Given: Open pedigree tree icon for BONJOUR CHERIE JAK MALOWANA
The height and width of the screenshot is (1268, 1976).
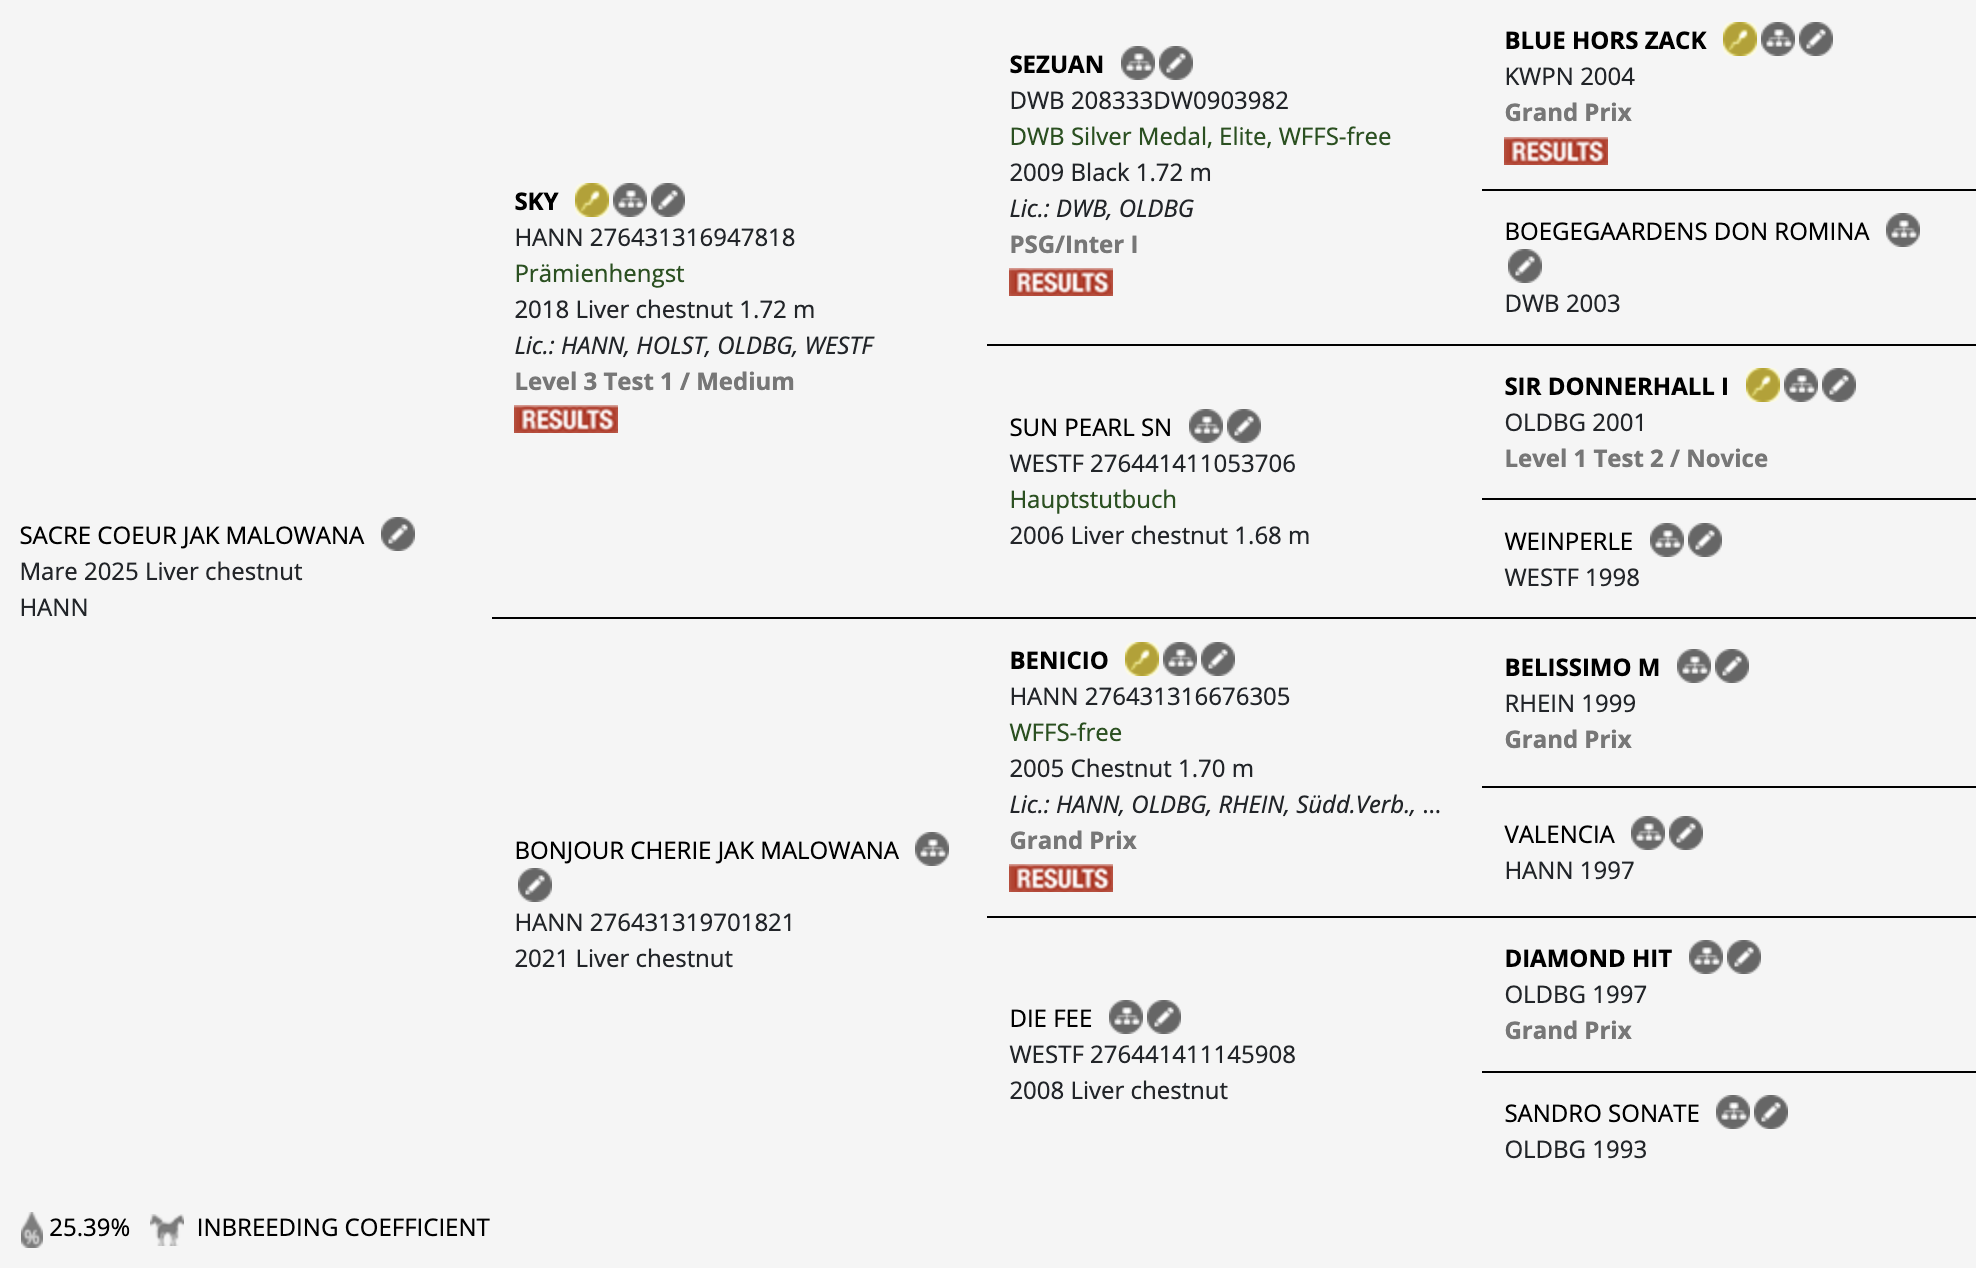Looking at the screenshot, I should pyautogui.click(x=932, y=850).
